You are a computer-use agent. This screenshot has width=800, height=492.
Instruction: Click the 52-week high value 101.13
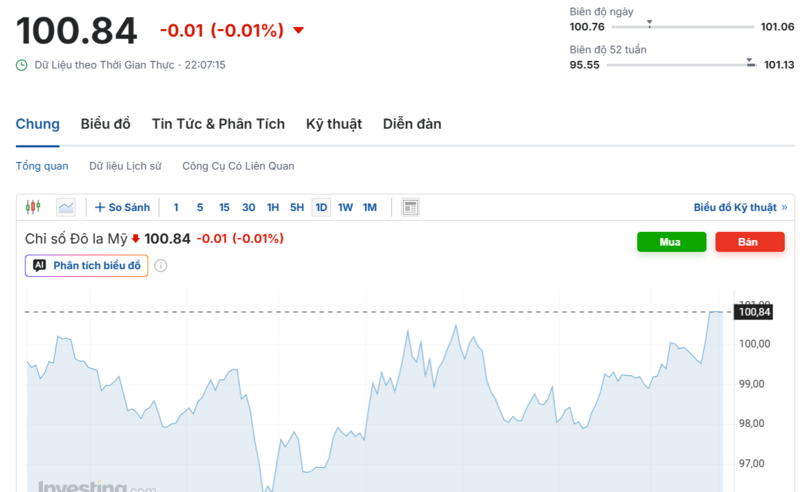[779, 65]
